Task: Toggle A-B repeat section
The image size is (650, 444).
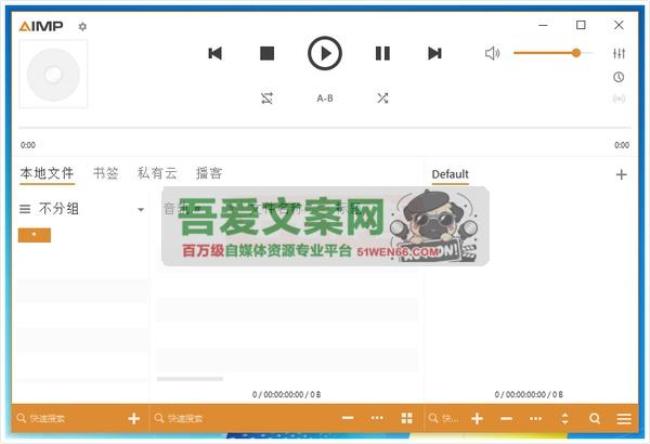Action: pyautogui.click(x=325, y=98)
